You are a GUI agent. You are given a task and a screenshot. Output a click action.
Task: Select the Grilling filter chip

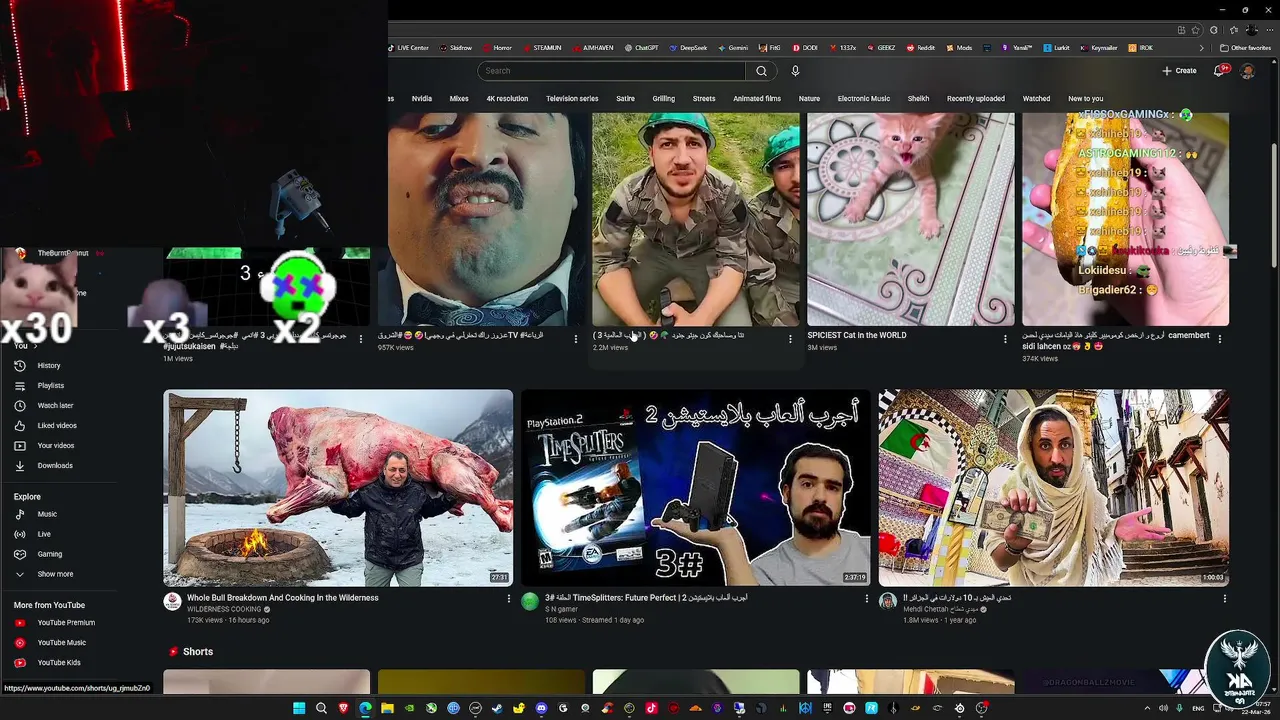[664, 99]
